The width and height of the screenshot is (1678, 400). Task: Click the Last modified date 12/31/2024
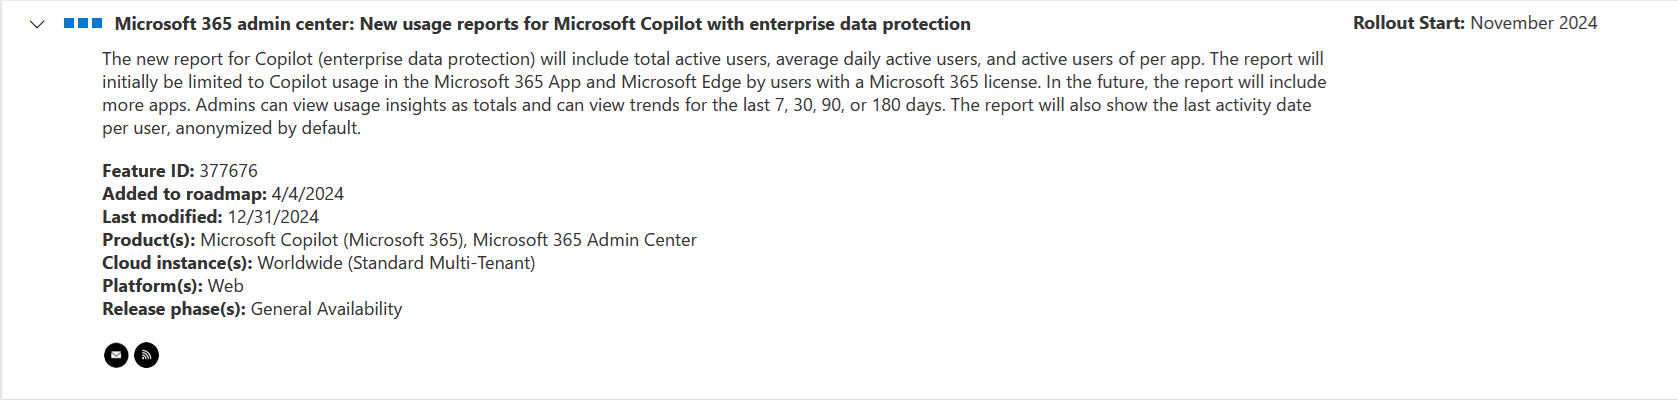(273, 217)
